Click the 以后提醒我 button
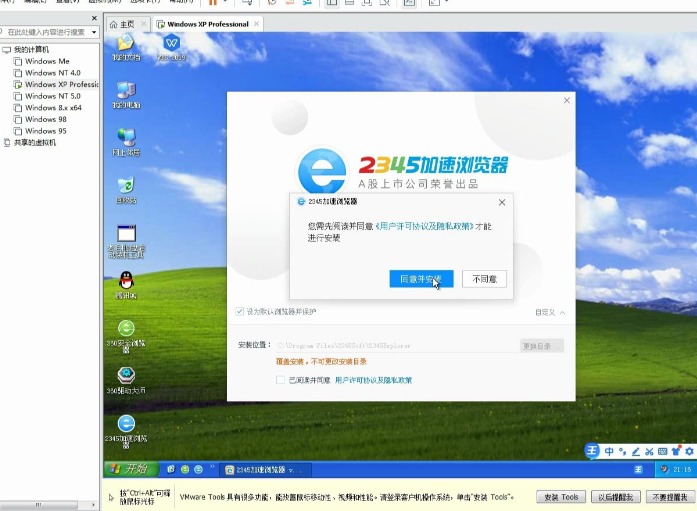The height and width of the screenshot is (511, 697). click(x=616, y=497)
